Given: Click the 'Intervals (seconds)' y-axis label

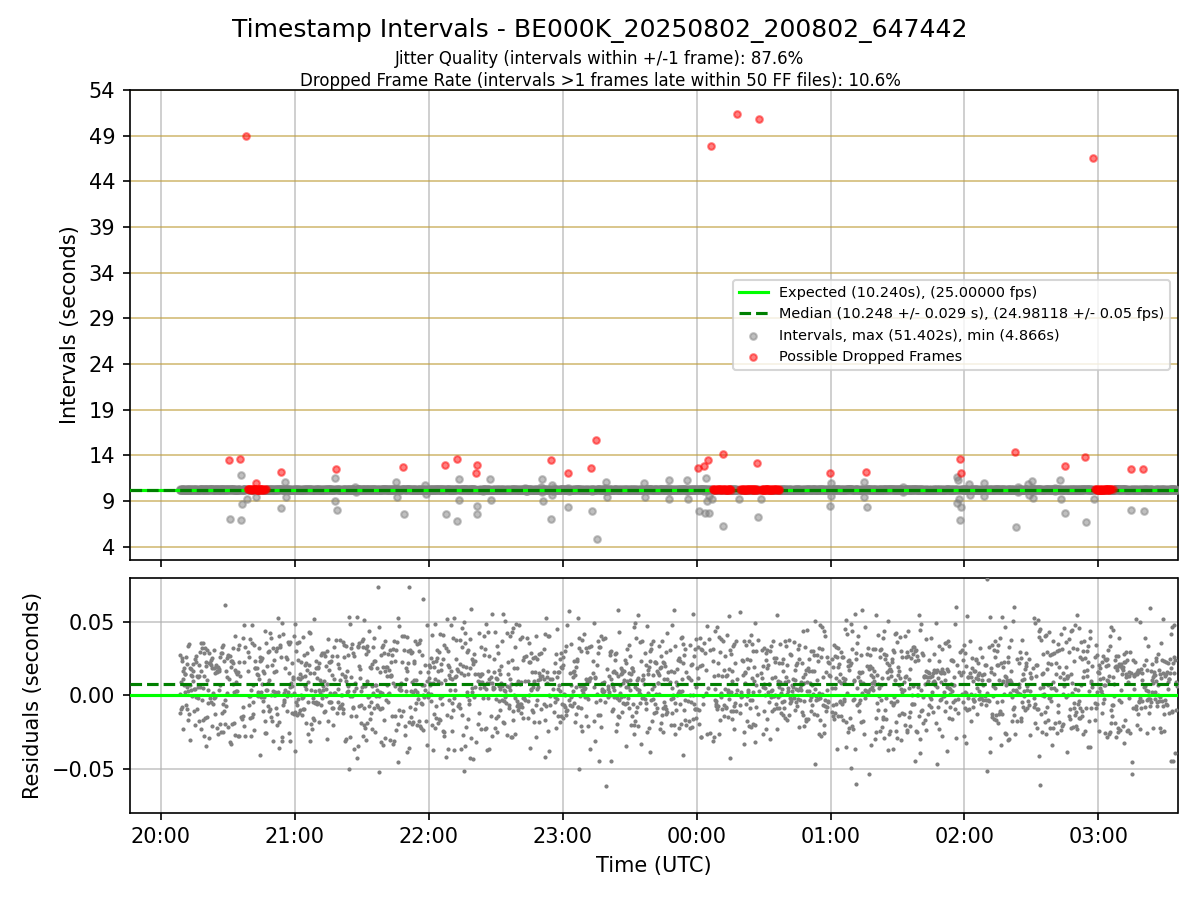Looking at the screenshot, I should (68, 325).
